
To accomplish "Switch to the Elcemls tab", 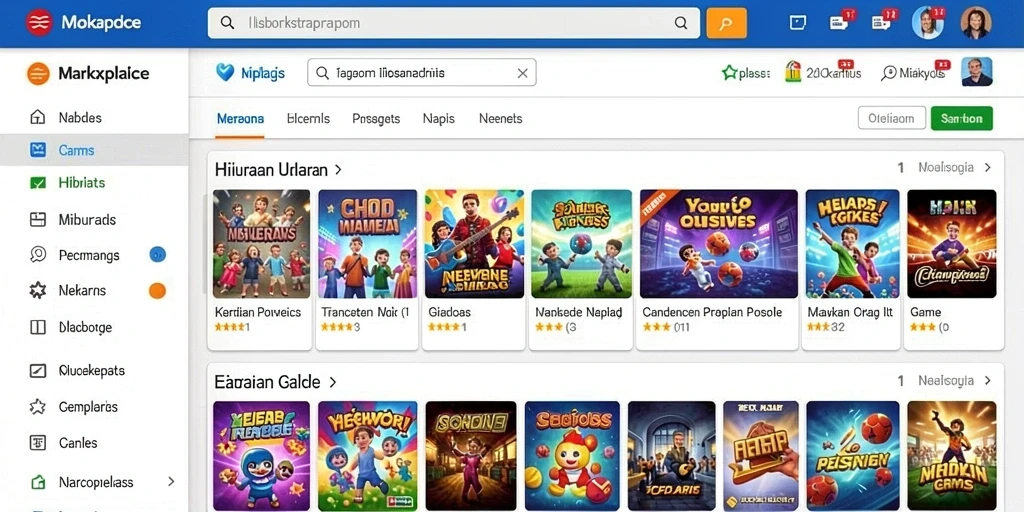I will pyautogui.click(x=308, y=119).
